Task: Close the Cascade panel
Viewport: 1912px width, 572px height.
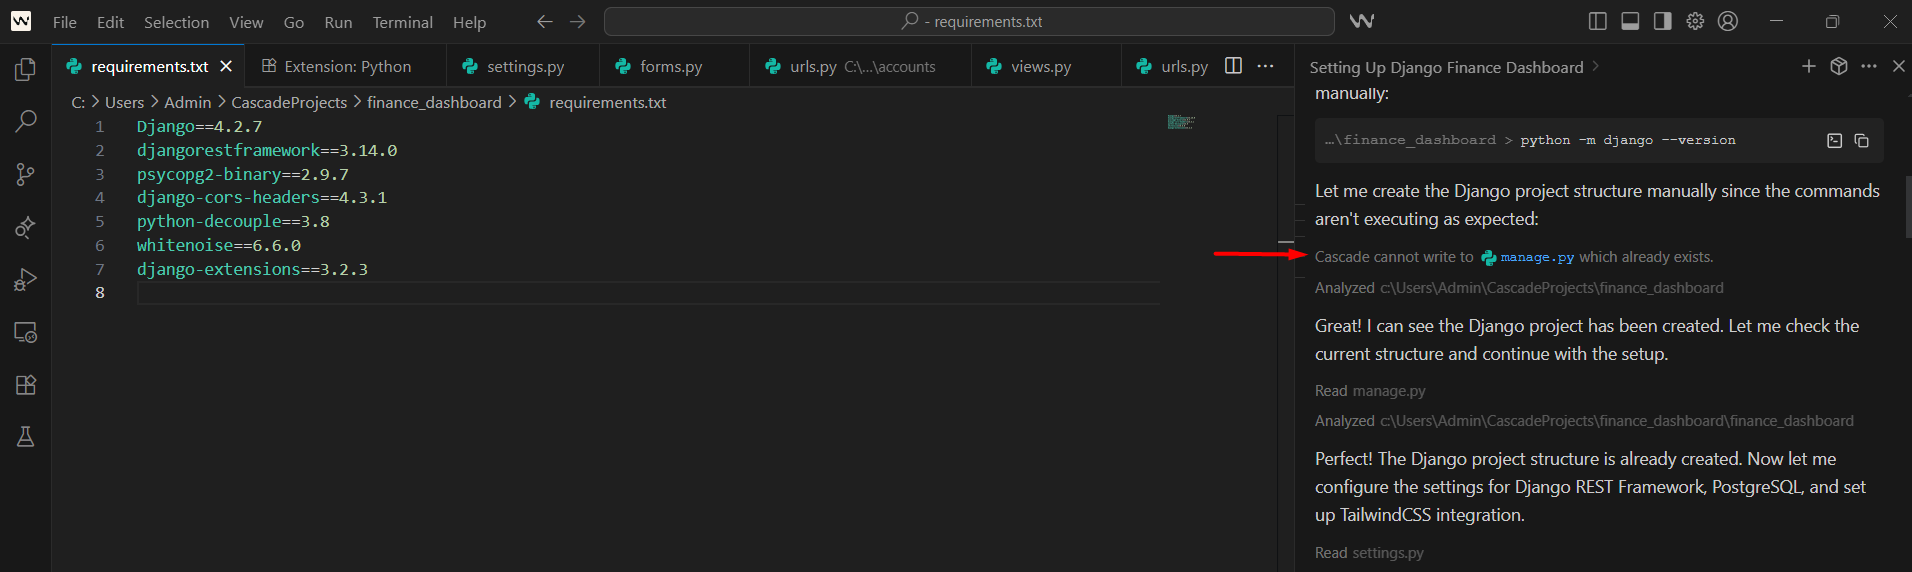Action: (1898, 66)
